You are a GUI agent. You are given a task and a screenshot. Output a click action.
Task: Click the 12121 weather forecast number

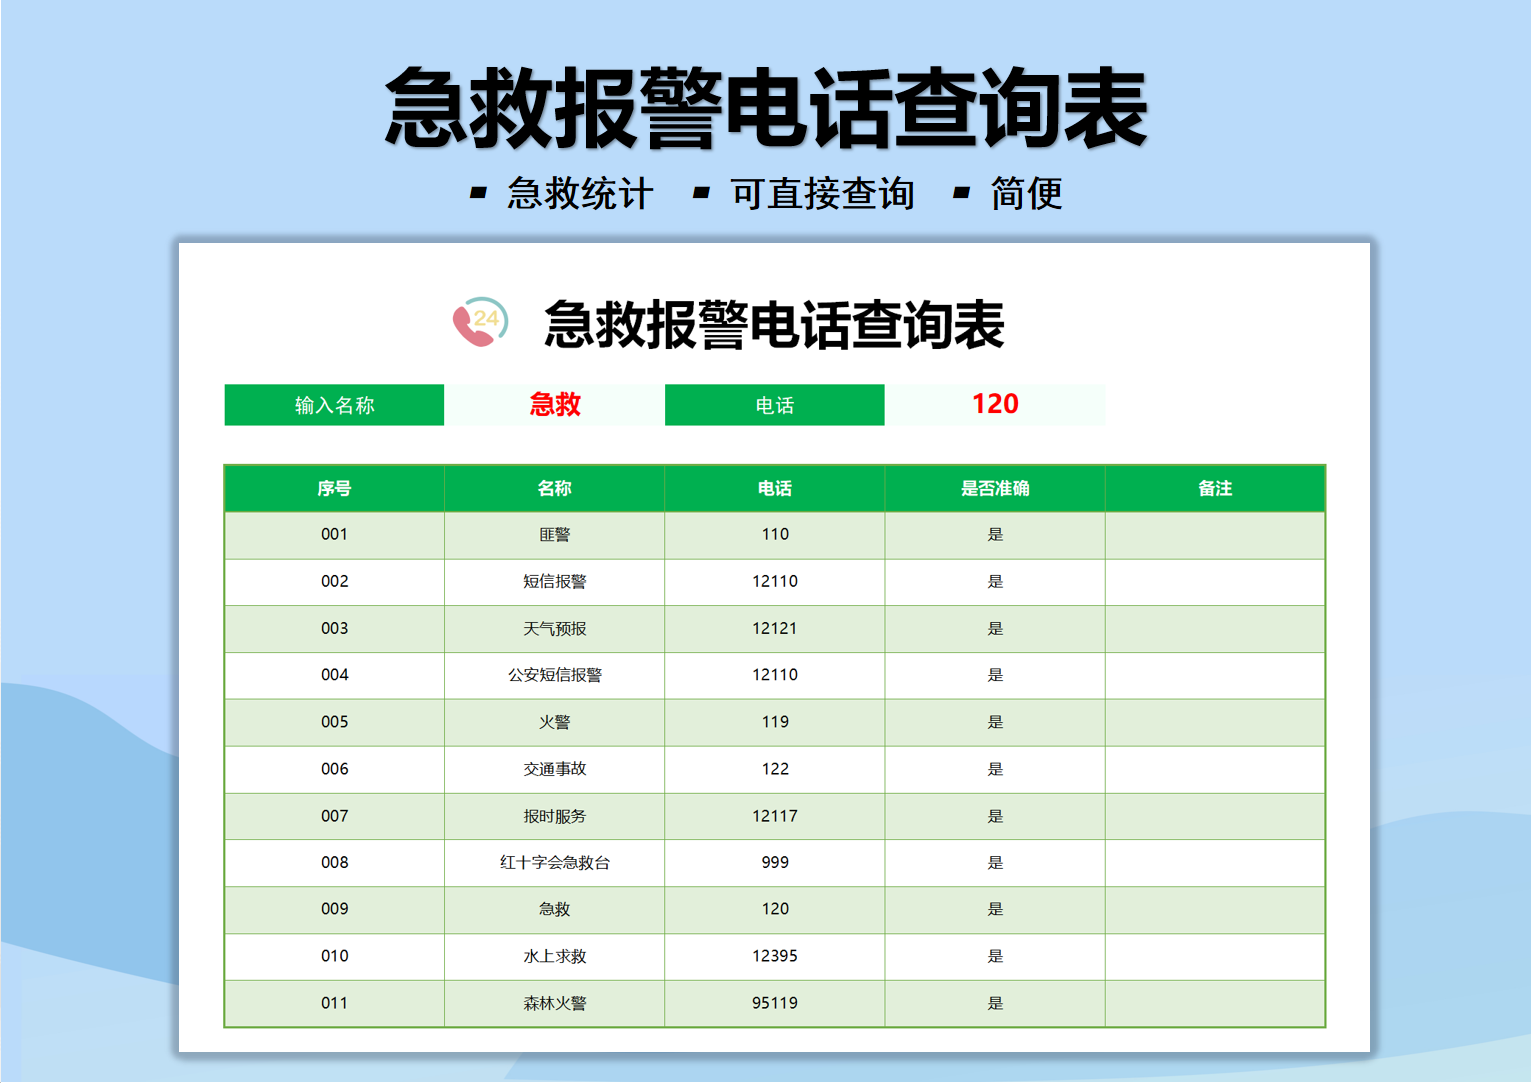(x=774, y=629)
